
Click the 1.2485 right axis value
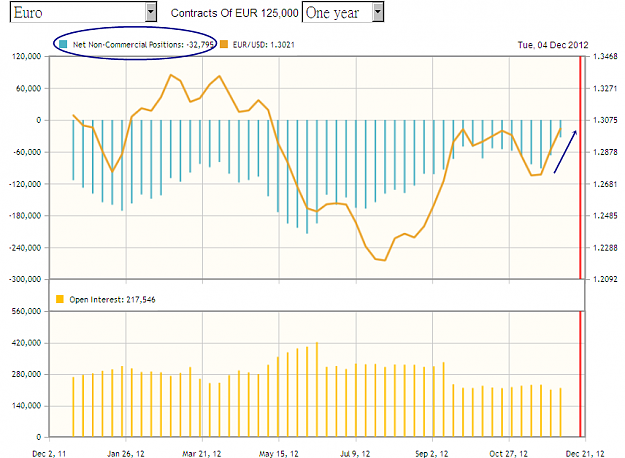pyautogui.click(x=605, y=215)
